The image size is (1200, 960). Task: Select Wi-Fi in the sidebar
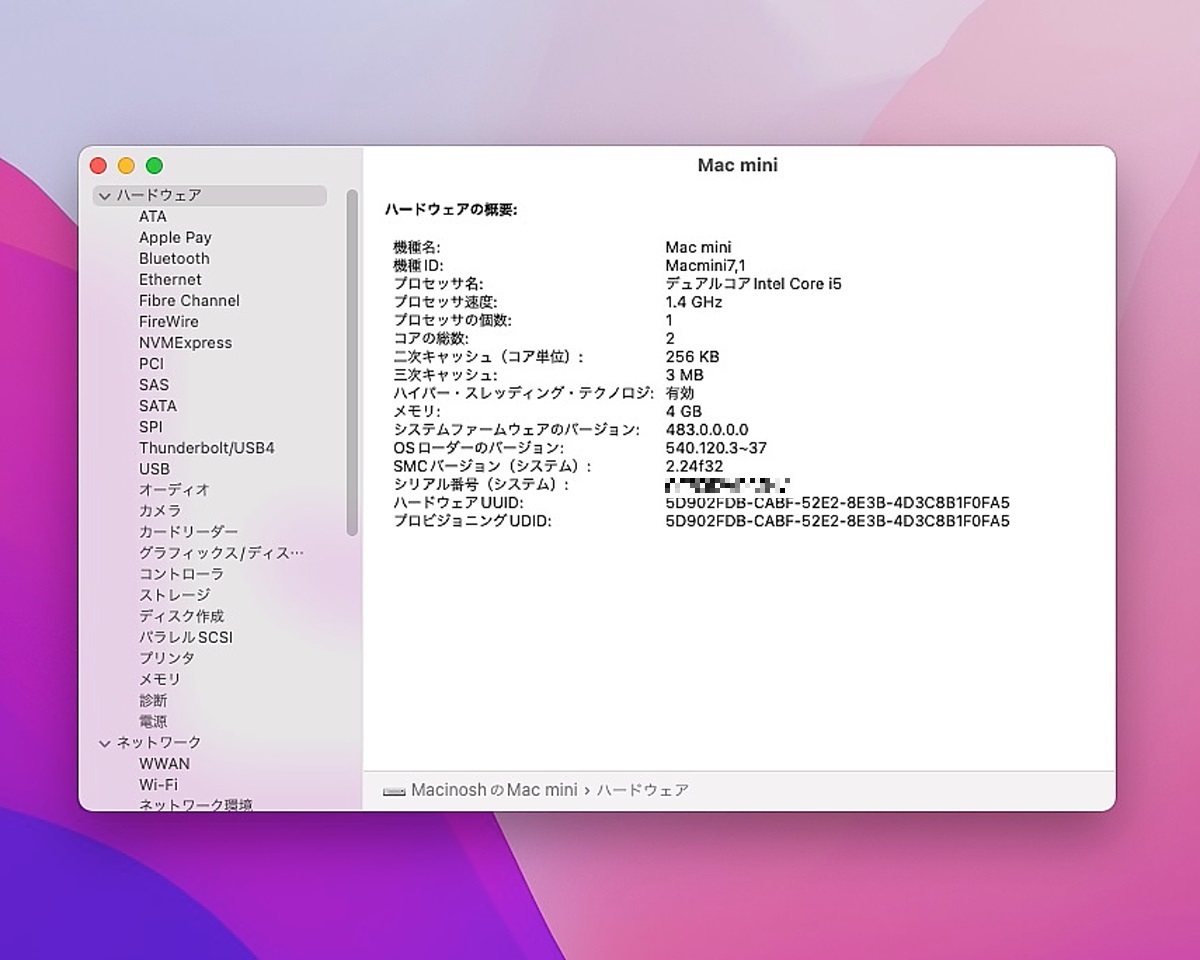158,785
